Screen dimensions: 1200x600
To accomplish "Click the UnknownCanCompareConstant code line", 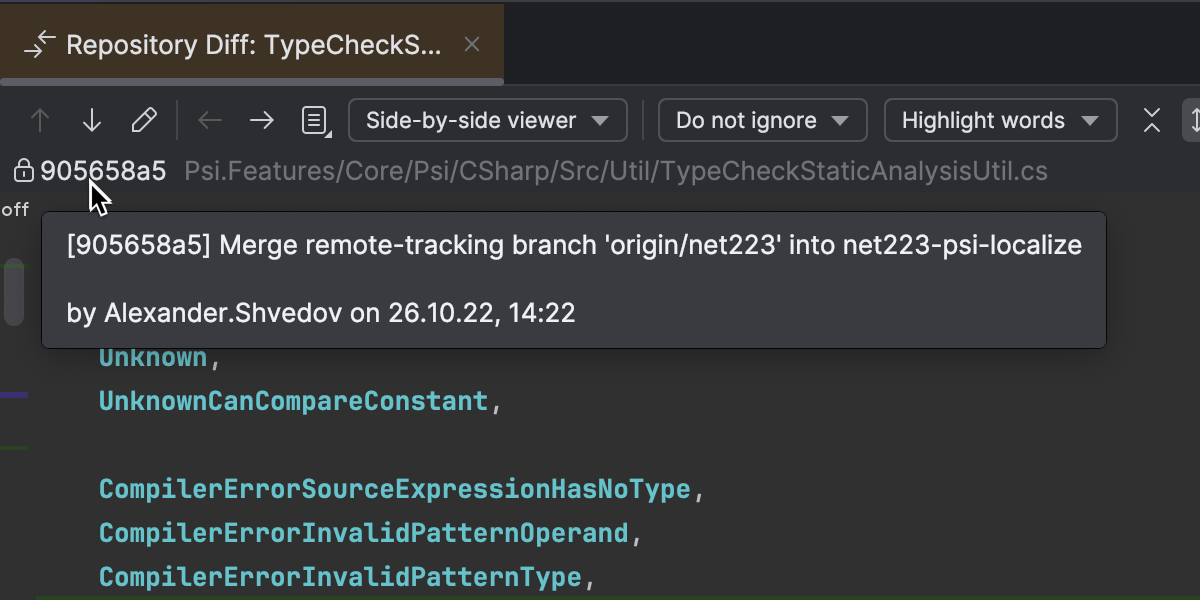I will coord(293,402).
